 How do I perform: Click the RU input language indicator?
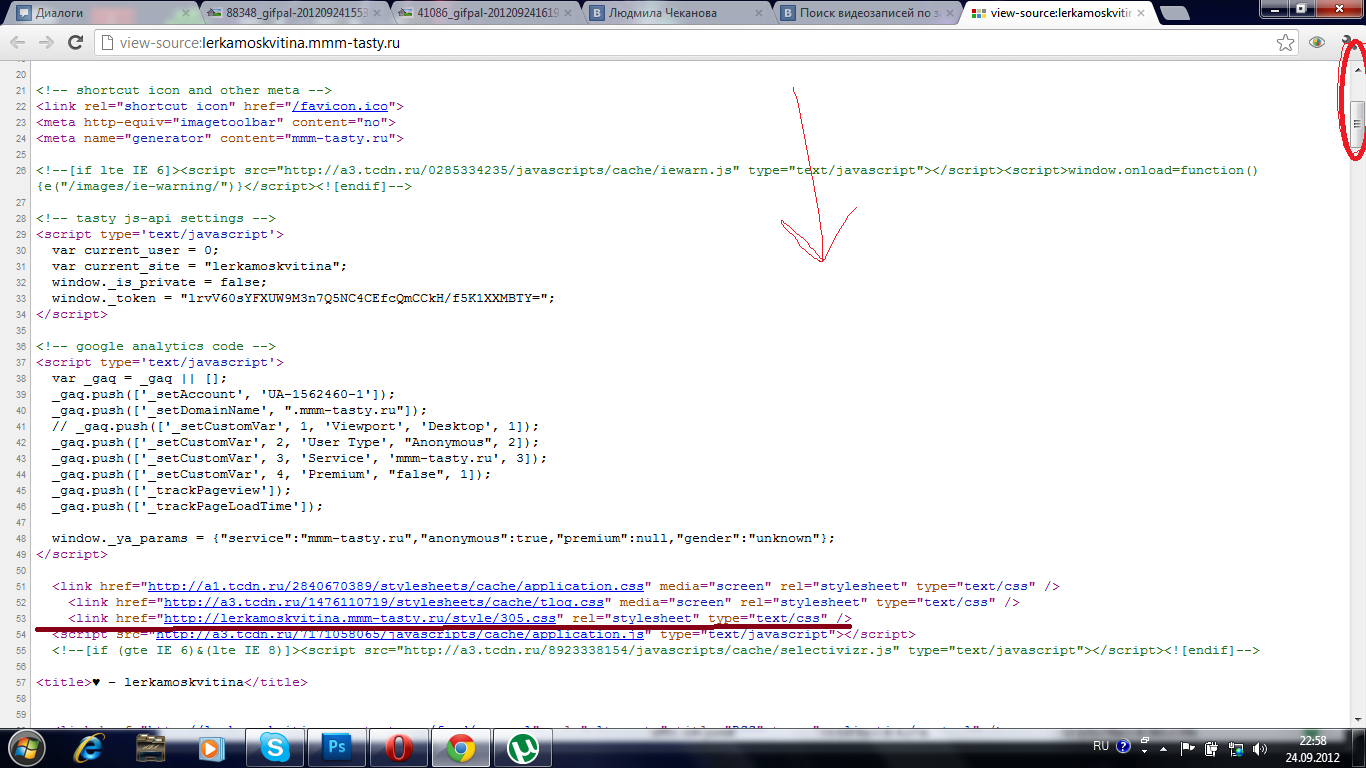[x=1101, y=746]
